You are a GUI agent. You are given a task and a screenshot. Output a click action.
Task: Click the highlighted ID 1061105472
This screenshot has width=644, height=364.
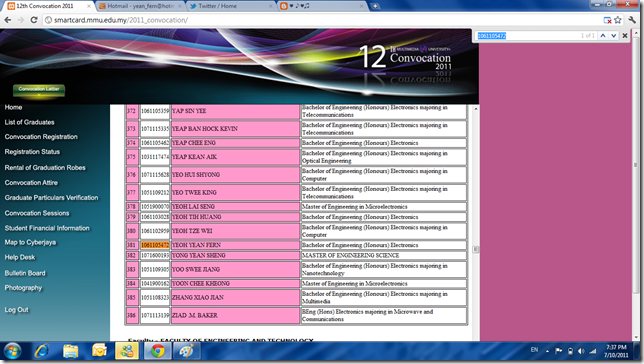click(x=155, y=245)
